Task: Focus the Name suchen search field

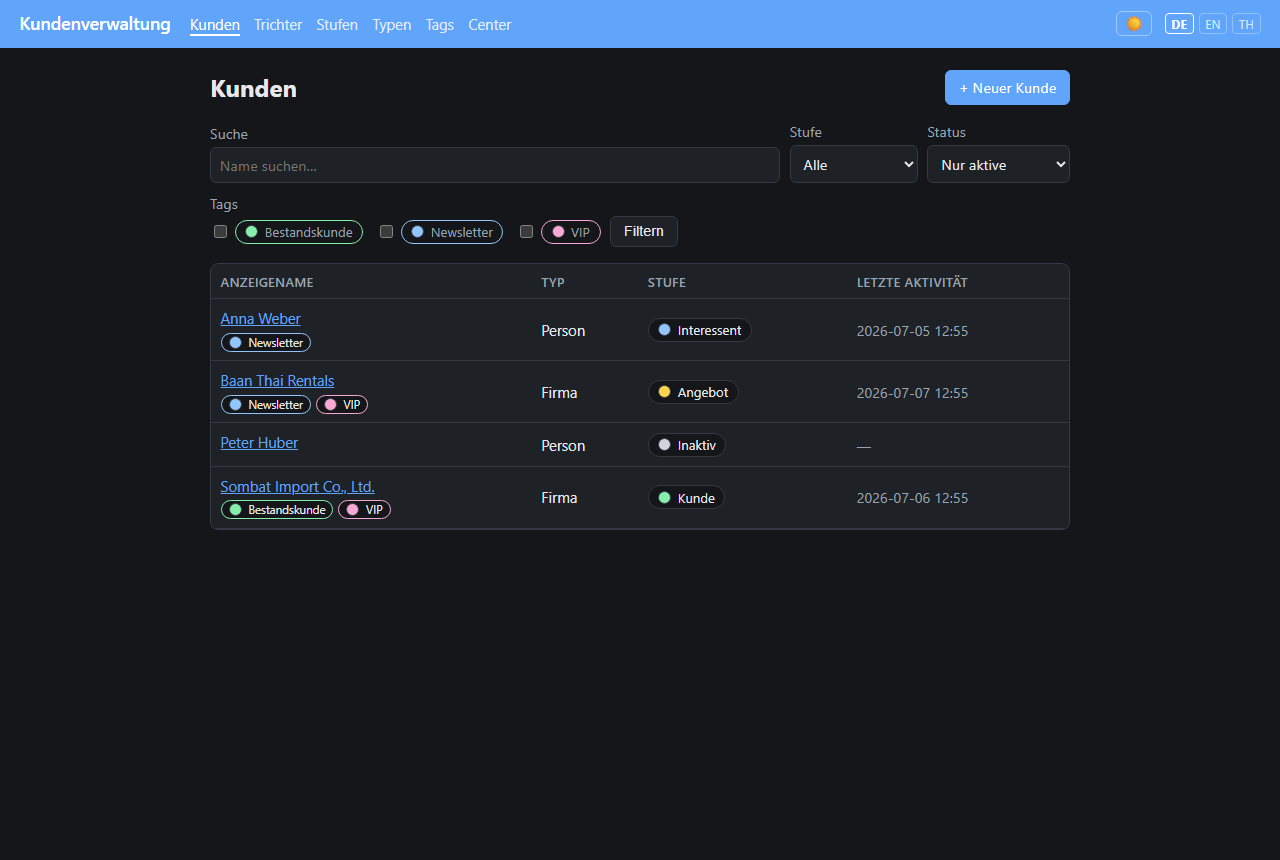Action: [x=495, y=165]
